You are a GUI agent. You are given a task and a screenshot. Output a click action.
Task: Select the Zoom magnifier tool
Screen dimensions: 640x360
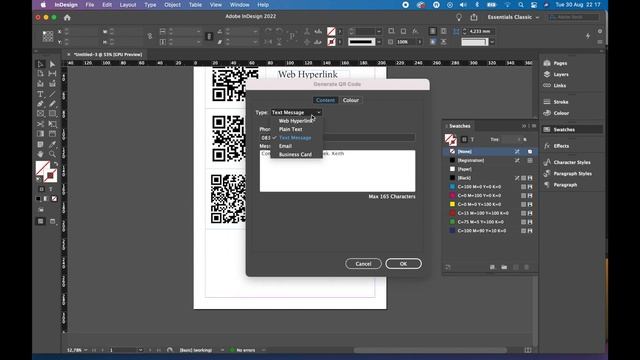tap(52, 154)
